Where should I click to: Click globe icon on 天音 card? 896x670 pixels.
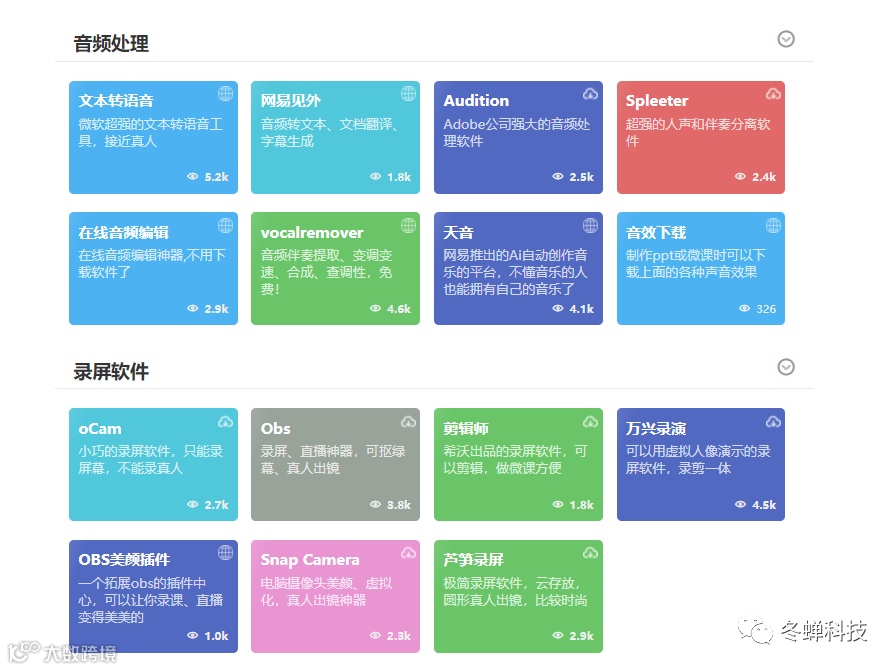pyautogui.click(x=590, y=225)
